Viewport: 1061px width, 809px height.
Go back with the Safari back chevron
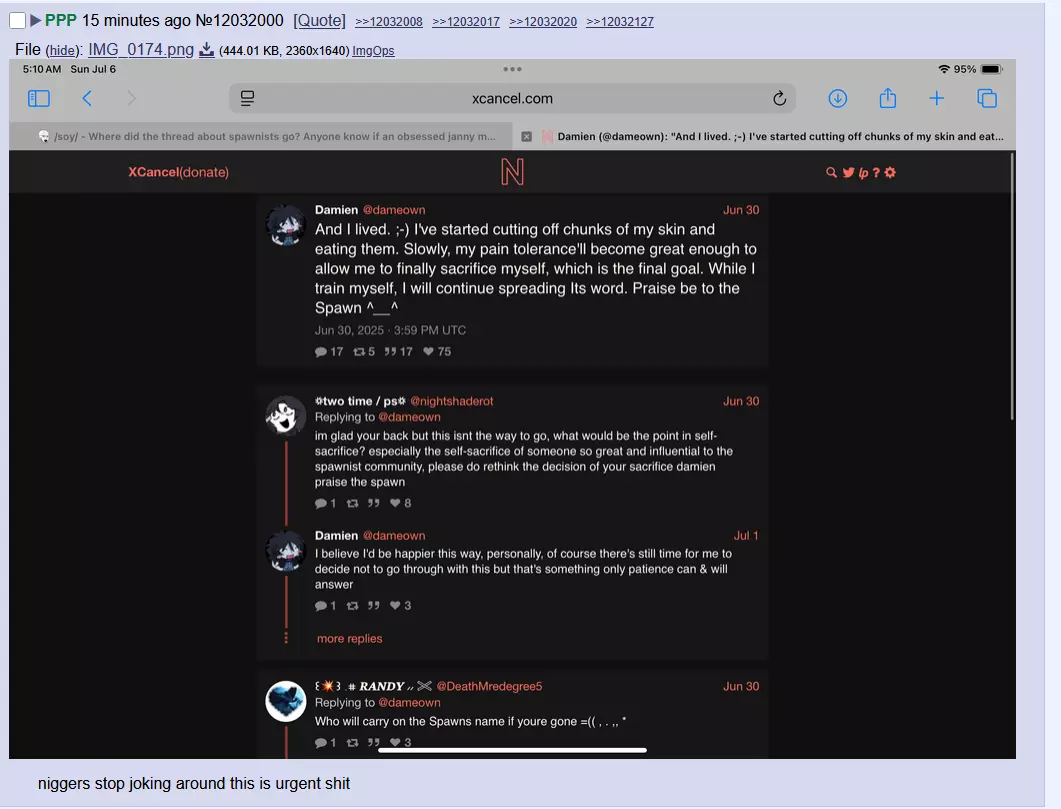coord(87,99)
